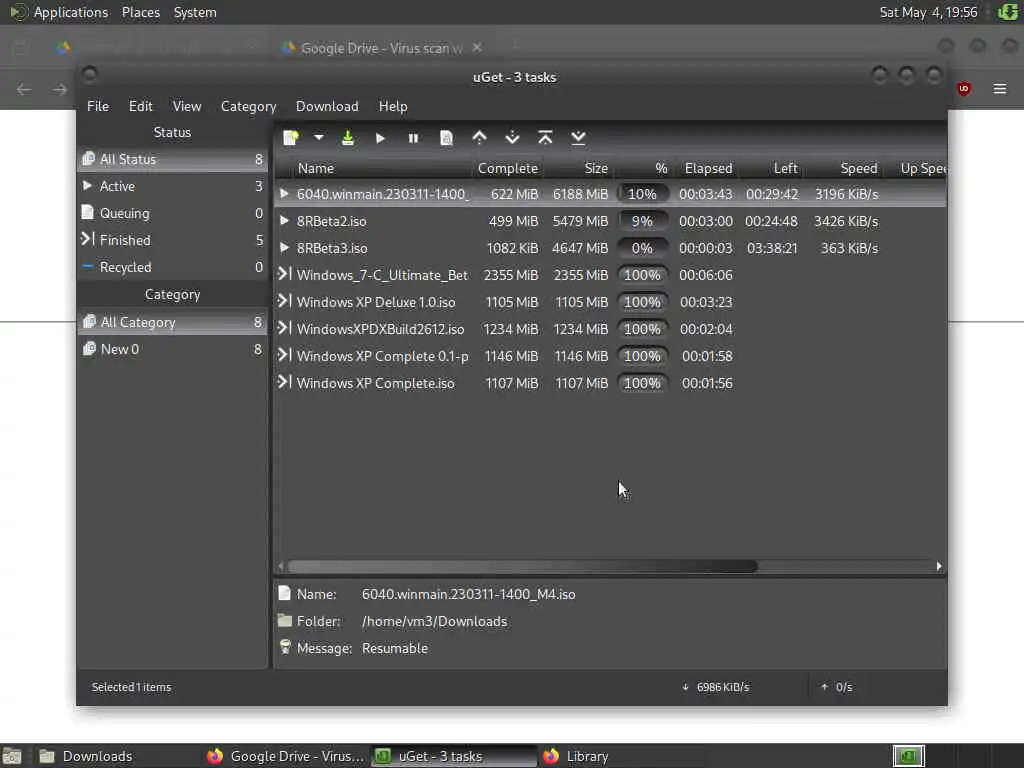
Task: Select Windows XP Deluxe 1.0.iso row
Action: point(610,302)
